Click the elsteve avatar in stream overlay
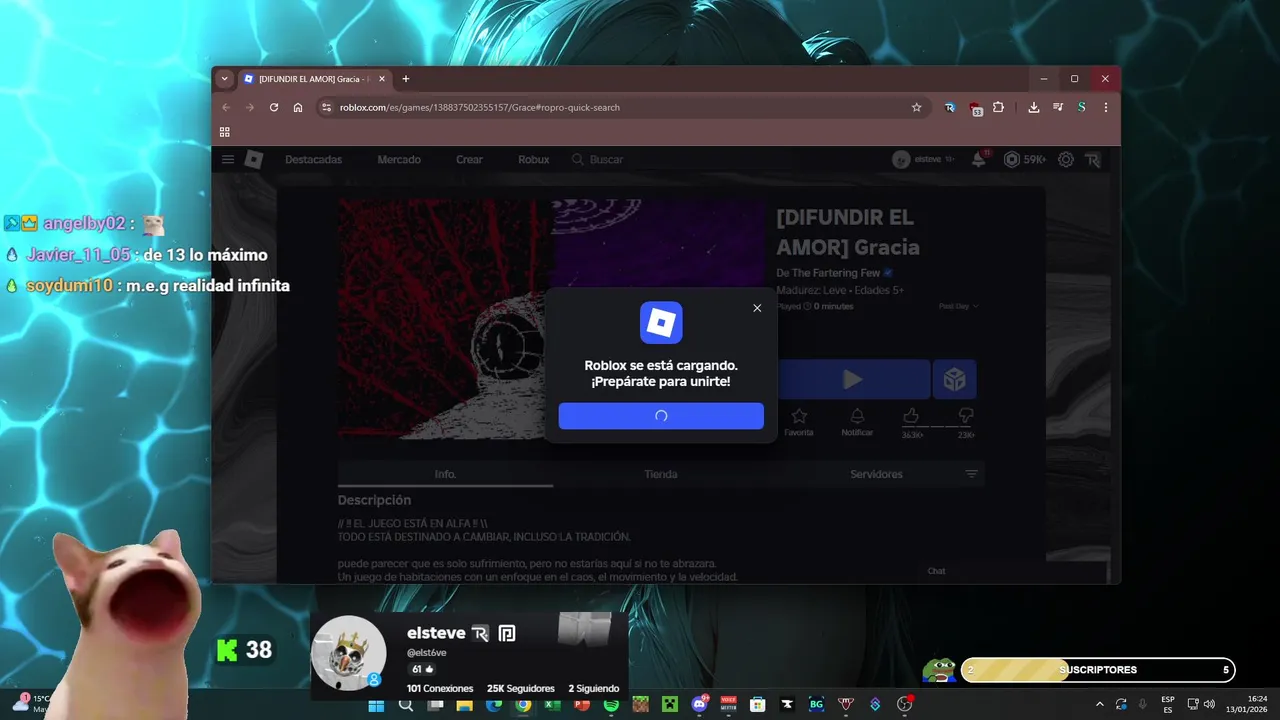Screen dimensions: 1280x720 click(x=349, y=653)
